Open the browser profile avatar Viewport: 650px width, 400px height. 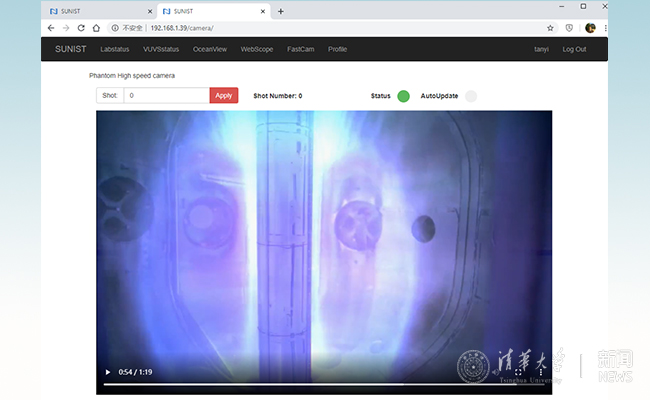pyautogui.click(x=590, y=28)
